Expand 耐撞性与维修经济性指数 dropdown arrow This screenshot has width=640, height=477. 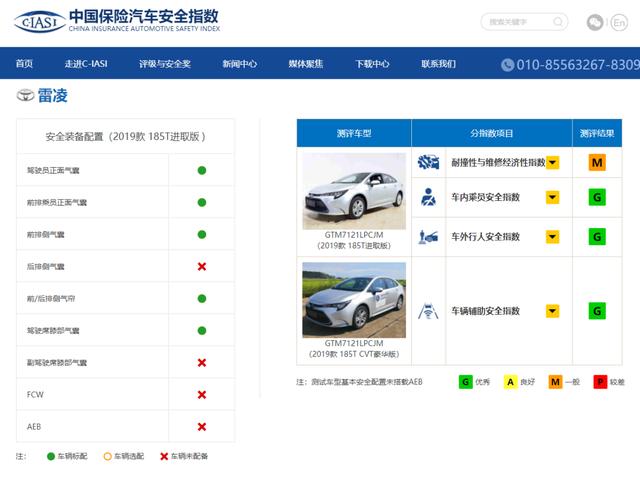click(x=552, y=162)
